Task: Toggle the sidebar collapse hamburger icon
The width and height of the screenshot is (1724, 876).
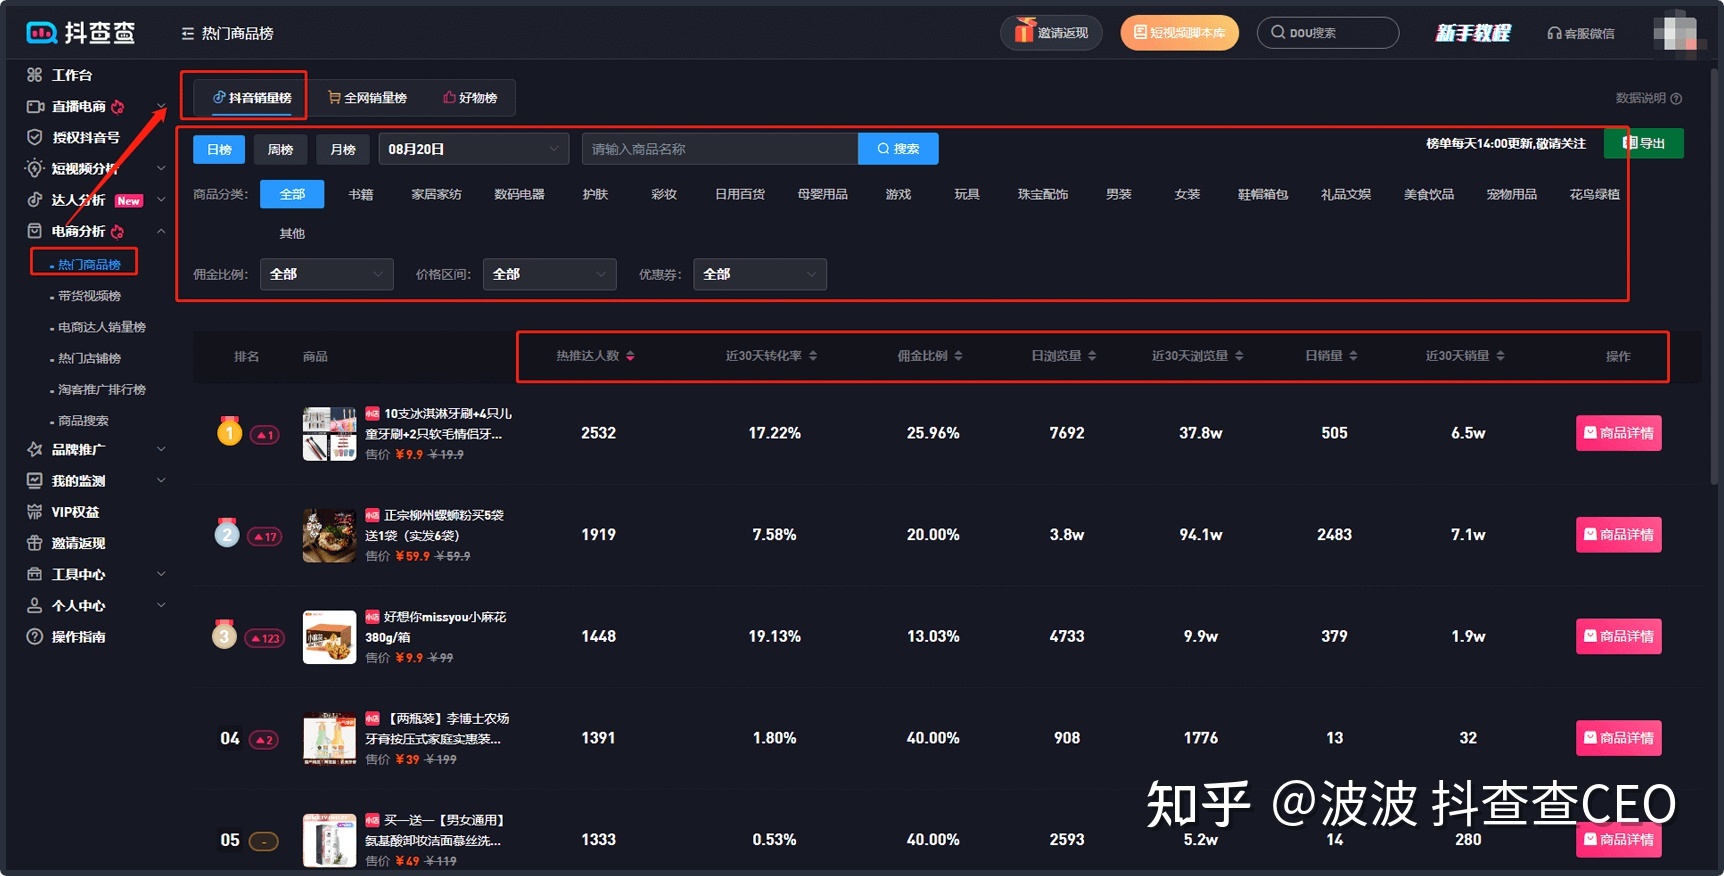Action: [187, 34]
